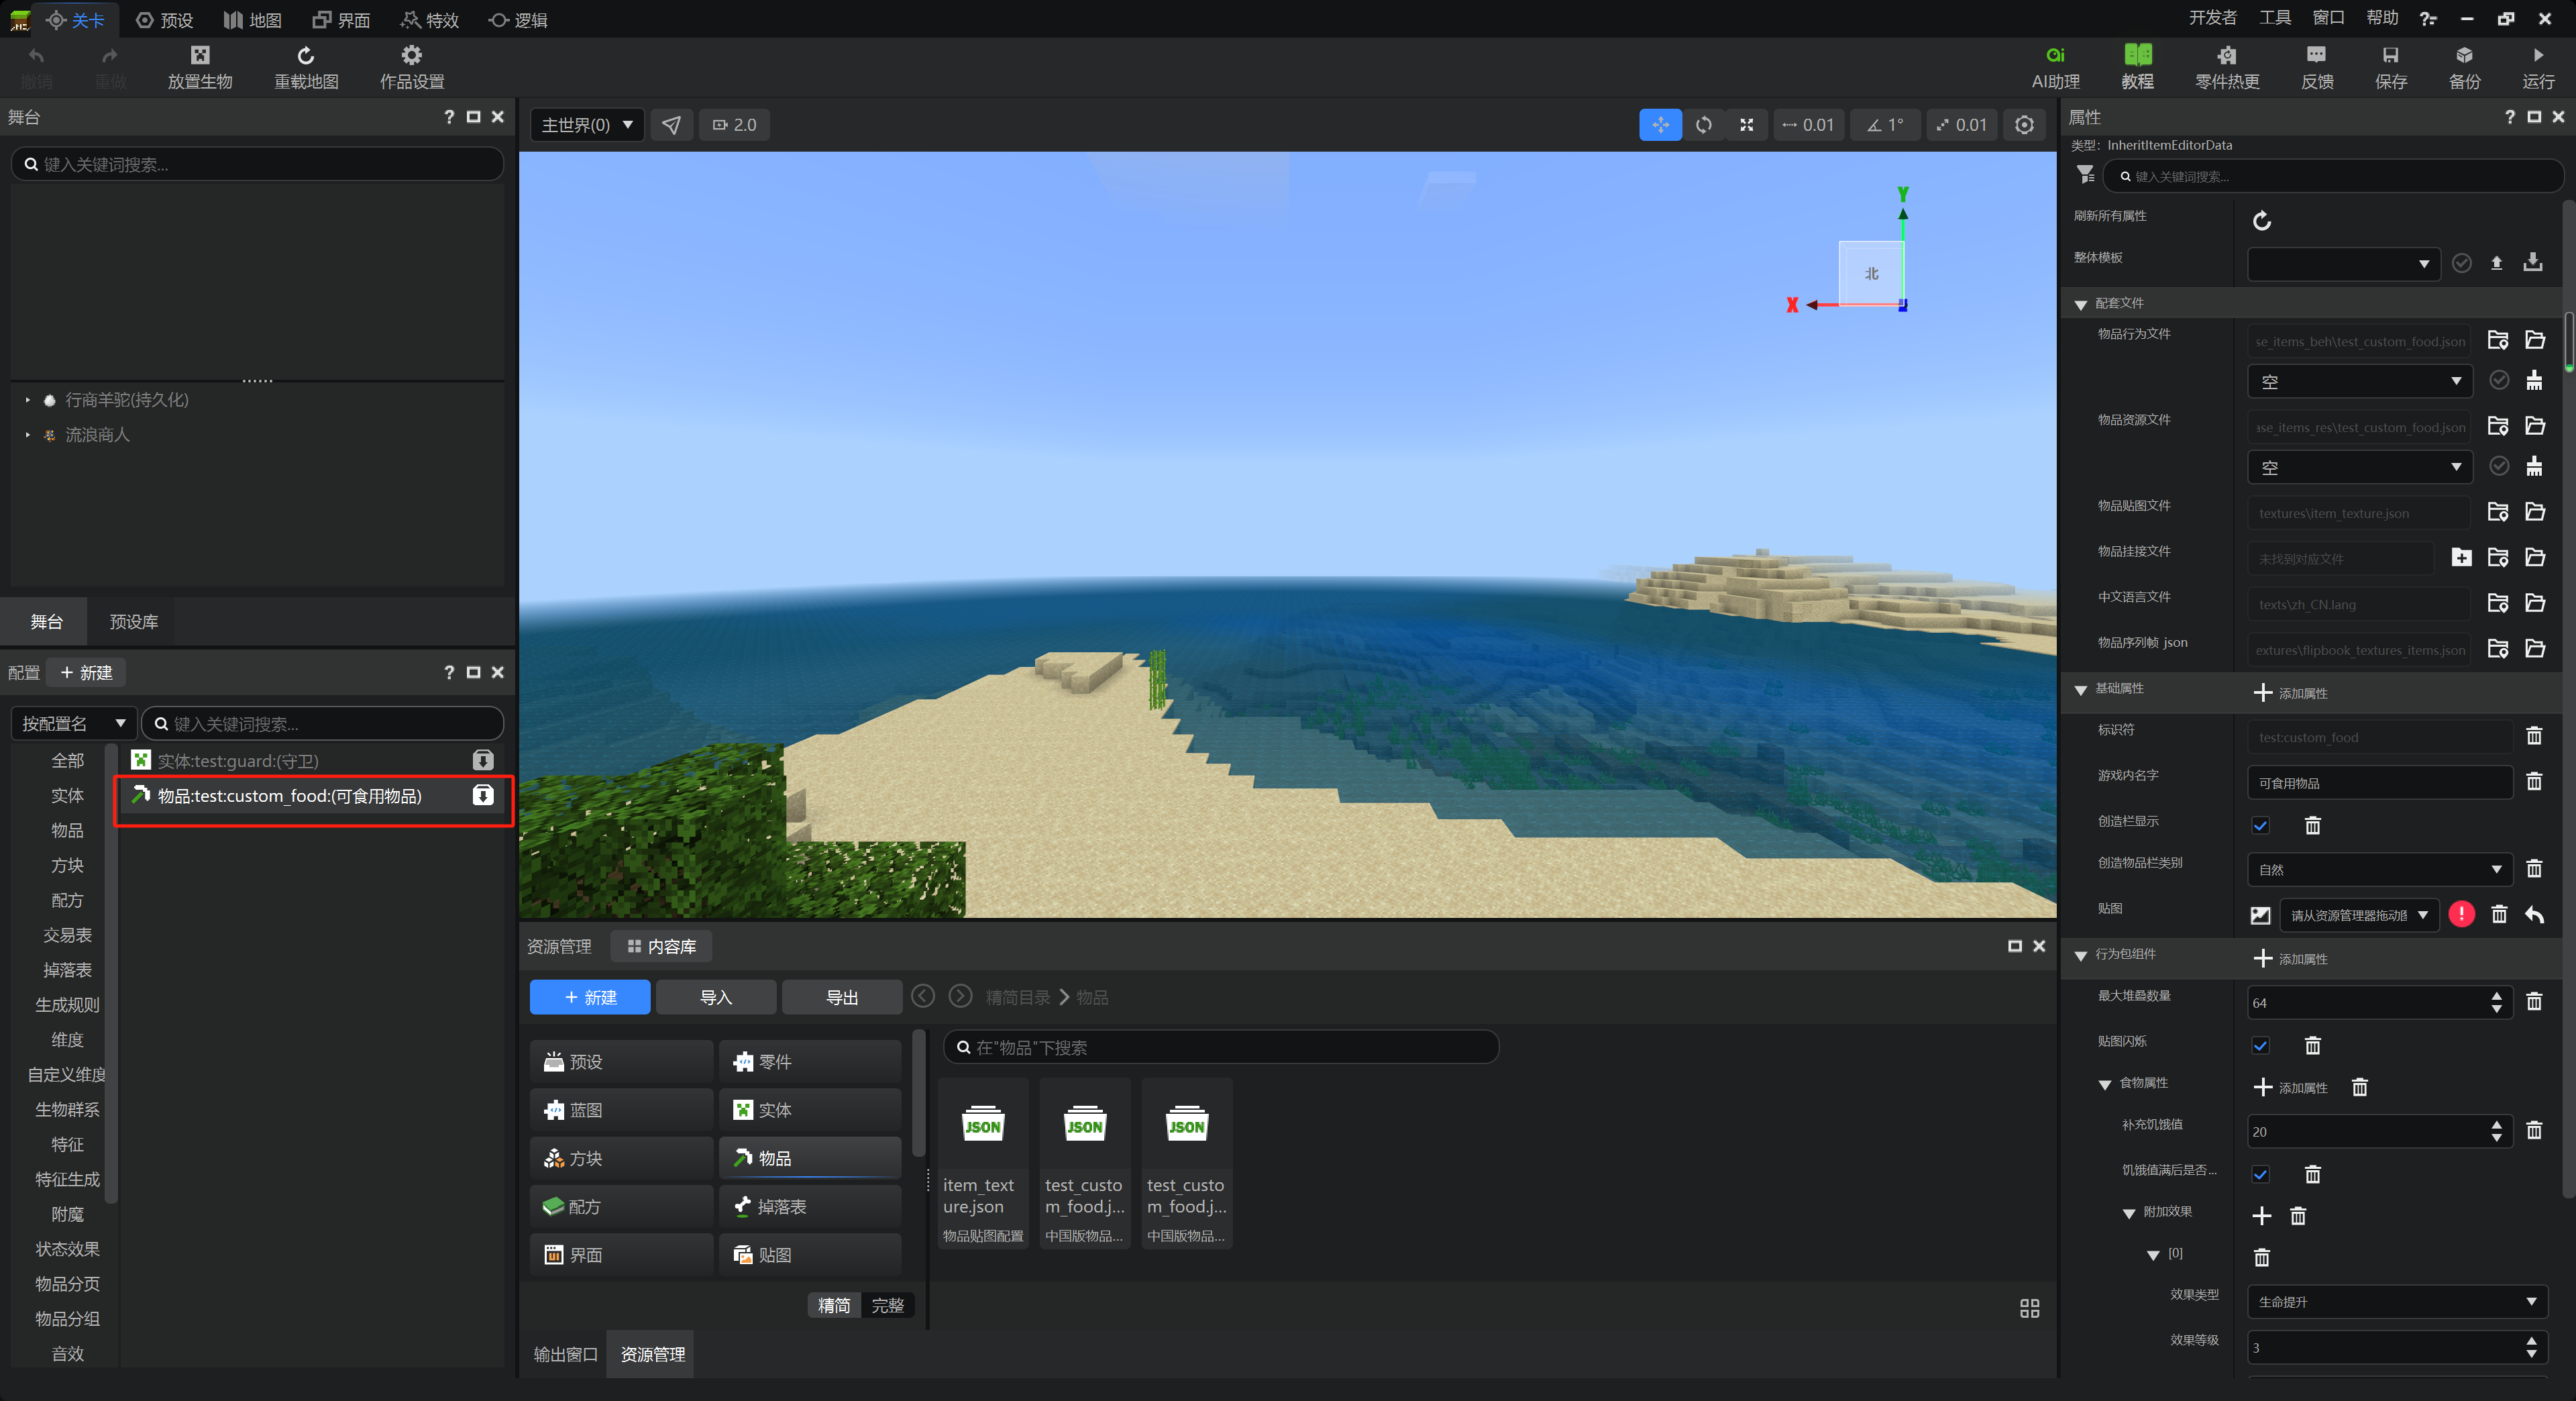The height and width of the screenshot is (1401, 2576).
Task: Switch resource view to 精简 mode
Action: pos(834,1306)
